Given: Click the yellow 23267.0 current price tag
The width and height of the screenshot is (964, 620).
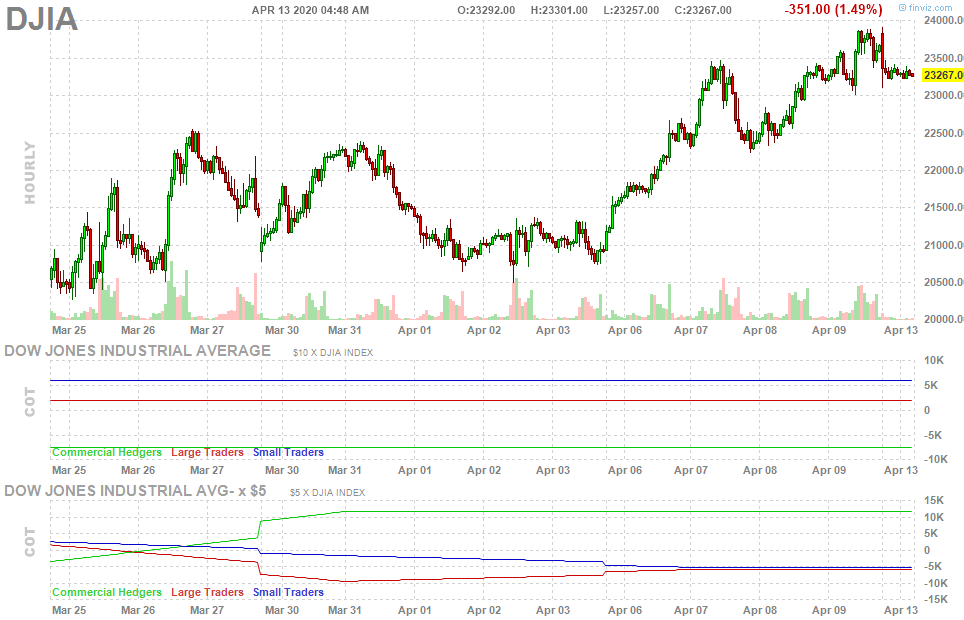Looking at the screenshot, I should click(943, 75).
